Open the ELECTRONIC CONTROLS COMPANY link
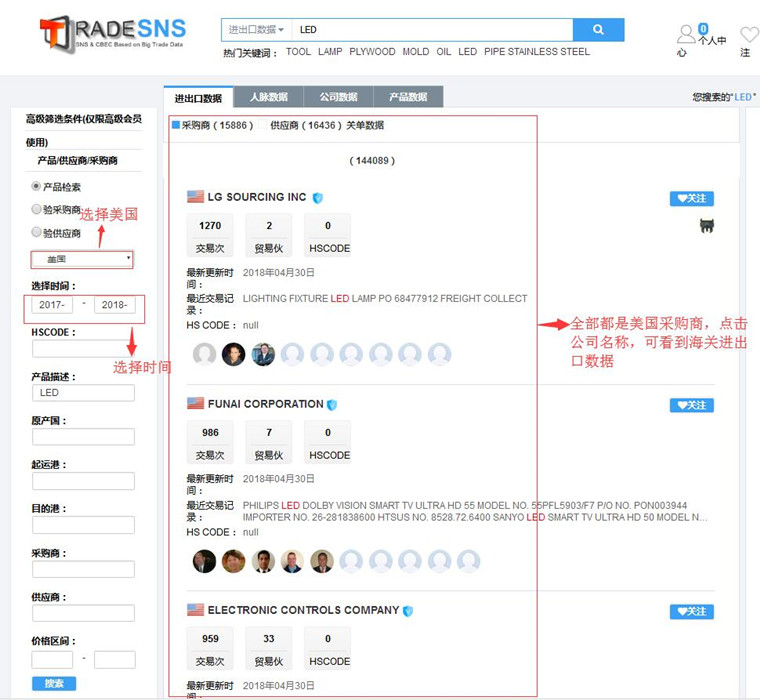Screen dimensions: 760x700 (x=303, y=610)
